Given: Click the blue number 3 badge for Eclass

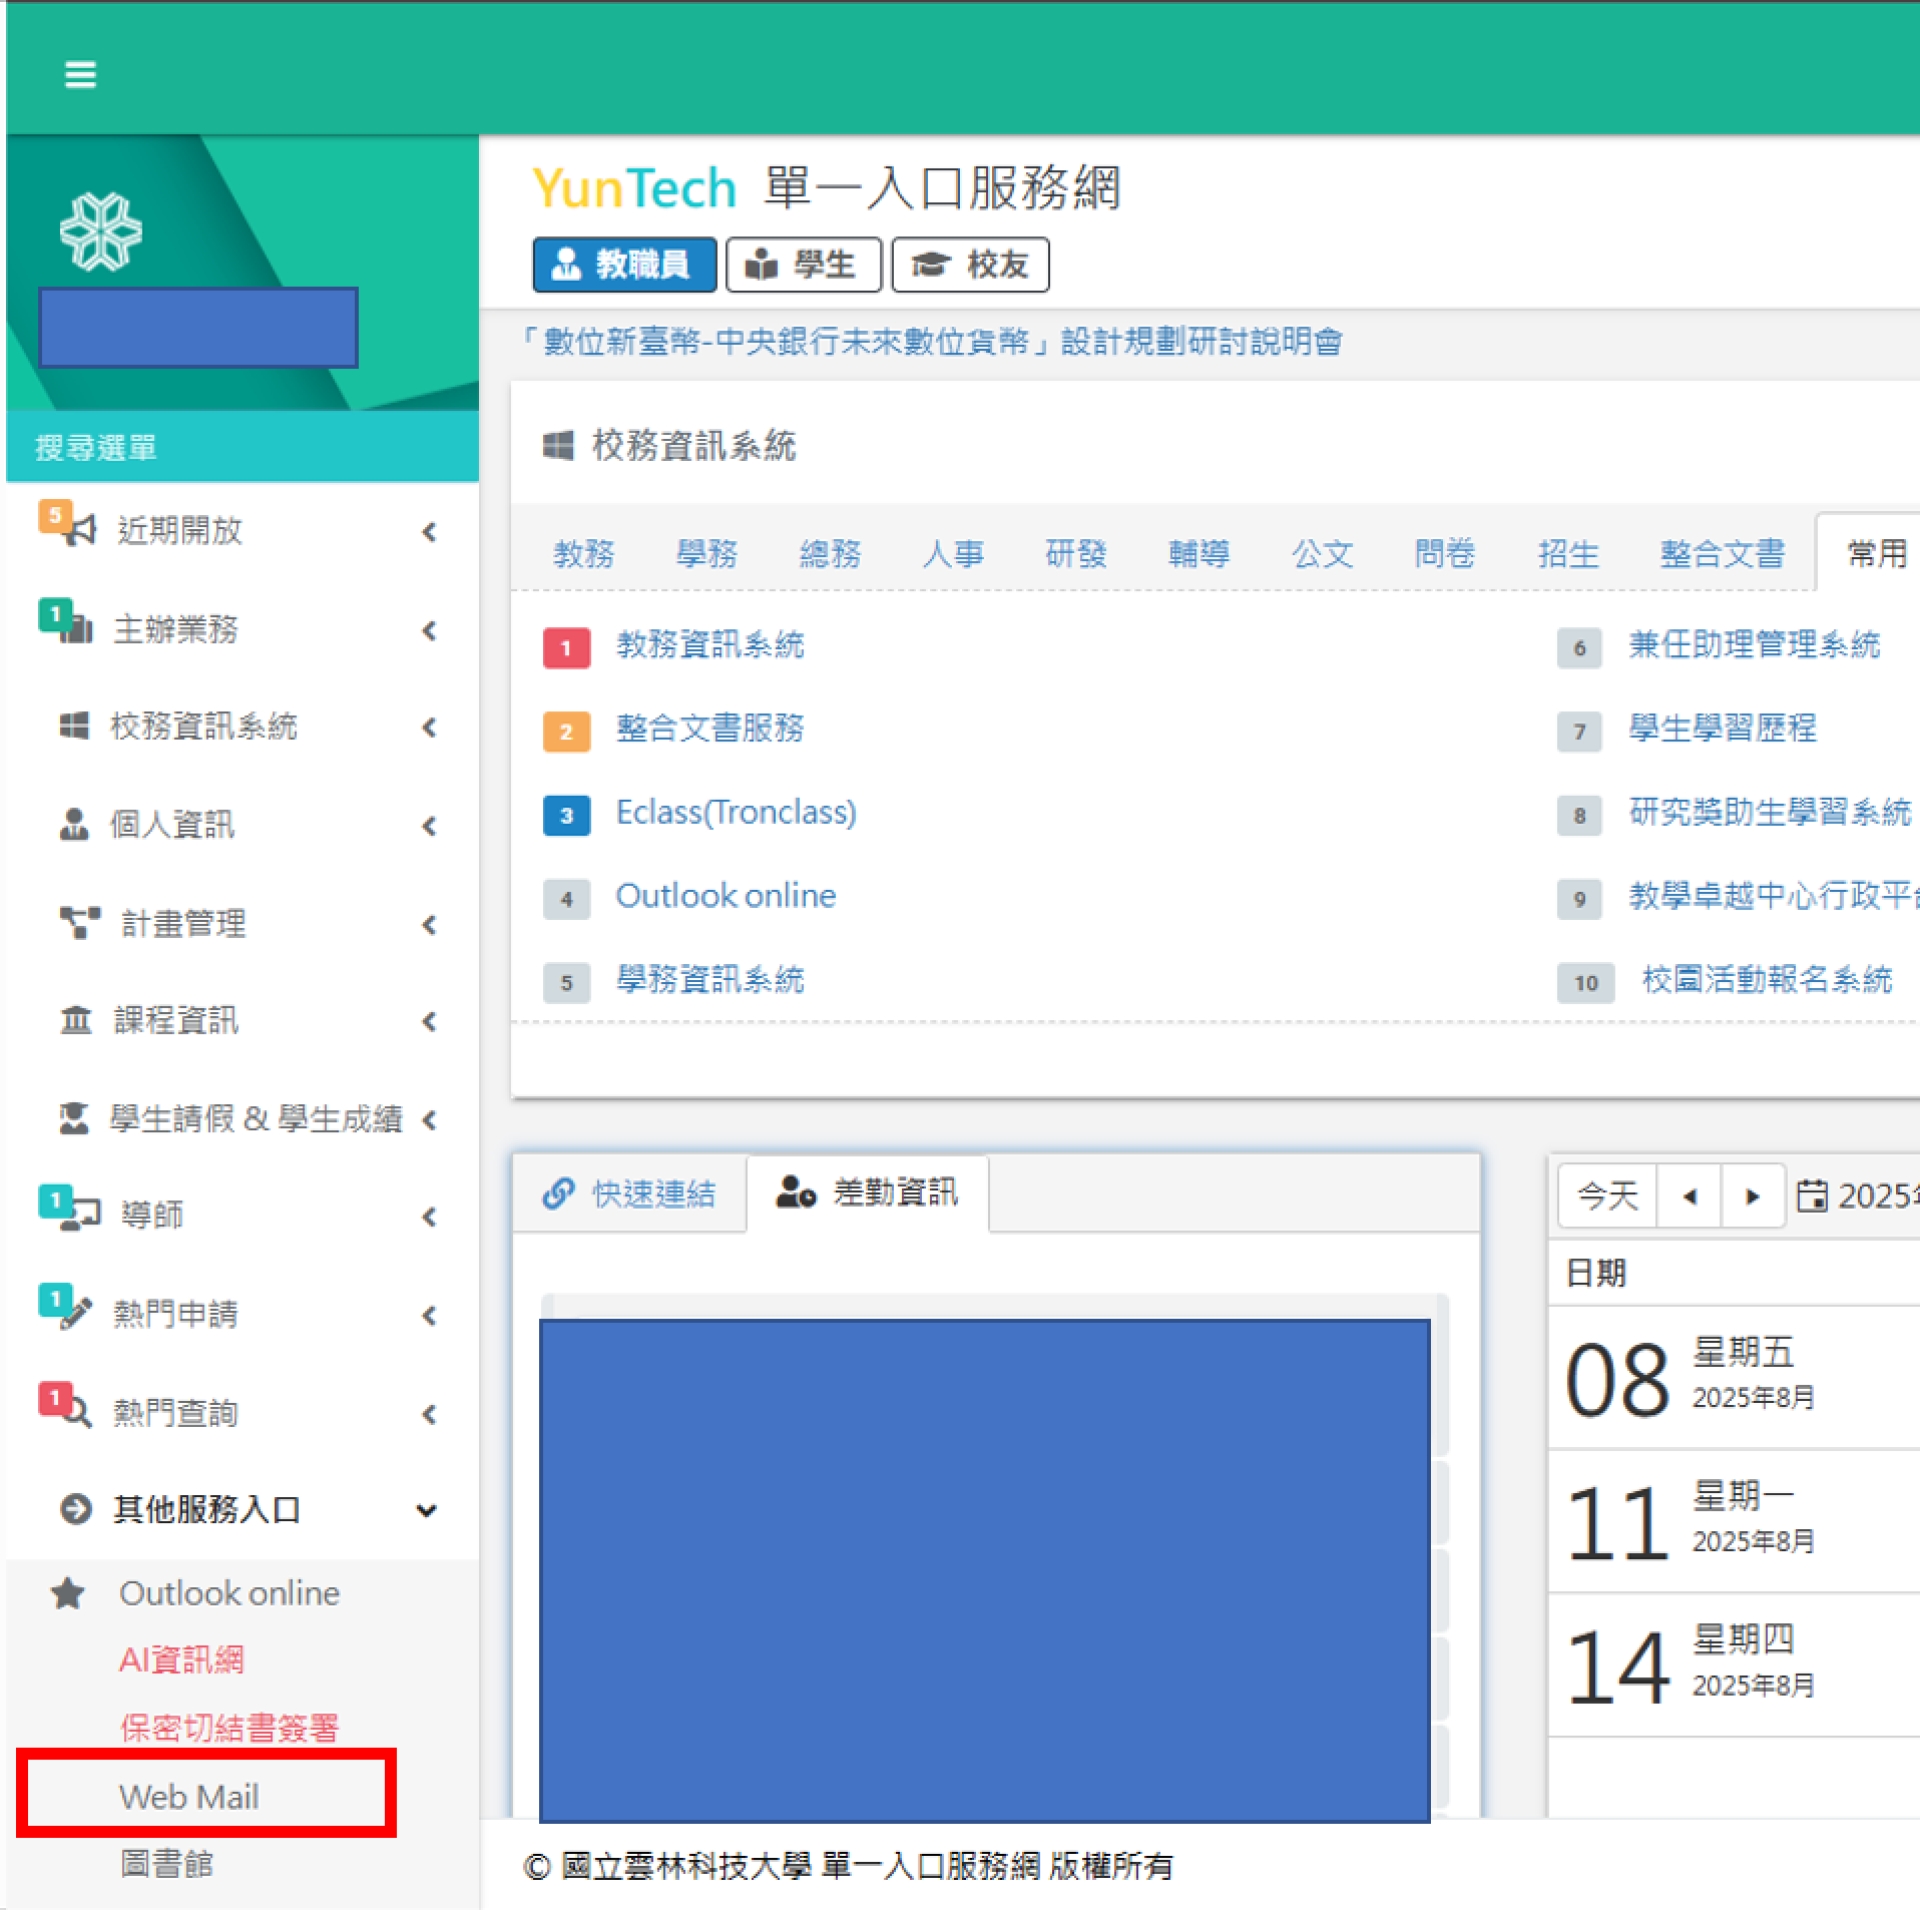Looking at the screenshot, I should click(x=566, y=816).
